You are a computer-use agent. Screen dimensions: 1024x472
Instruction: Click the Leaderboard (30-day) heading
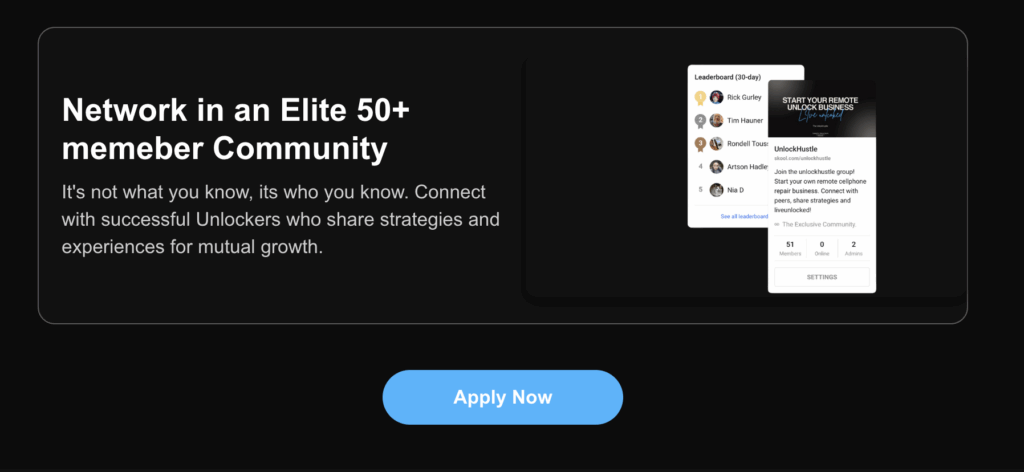pos(728,77)
